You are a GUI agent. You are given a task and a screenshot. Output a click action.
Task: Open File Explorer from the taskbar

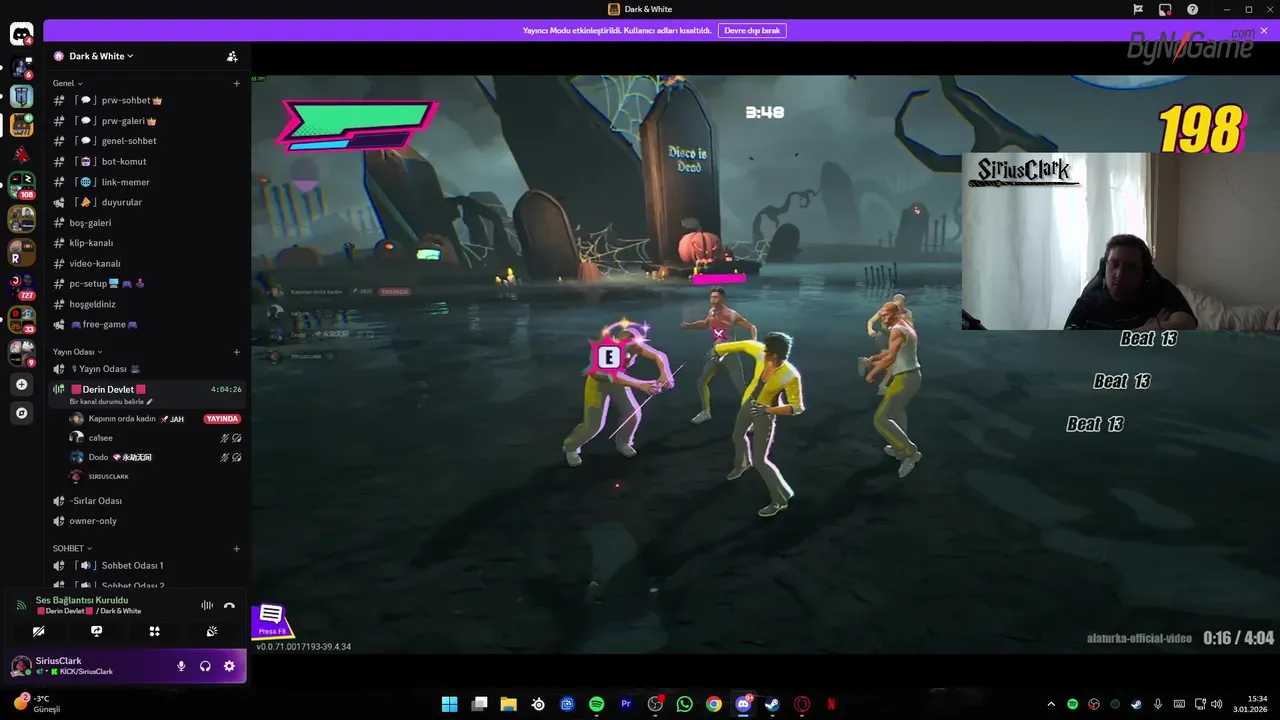click(508, 704)
